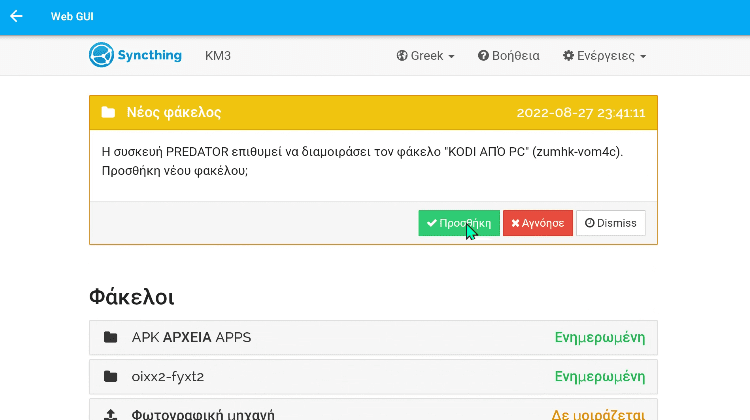750x420 pixels.
Task: Open the Greek language dropdown
Action: [x=425, y=56]
